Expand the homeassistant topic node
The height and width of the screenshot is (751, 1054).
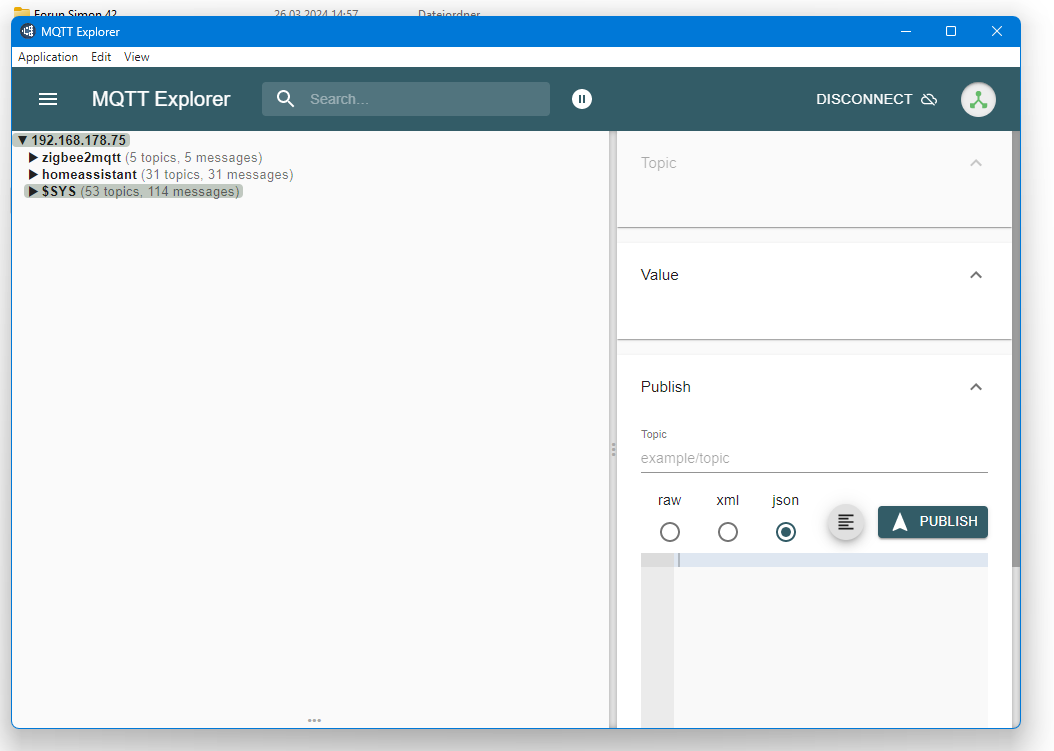33,175
